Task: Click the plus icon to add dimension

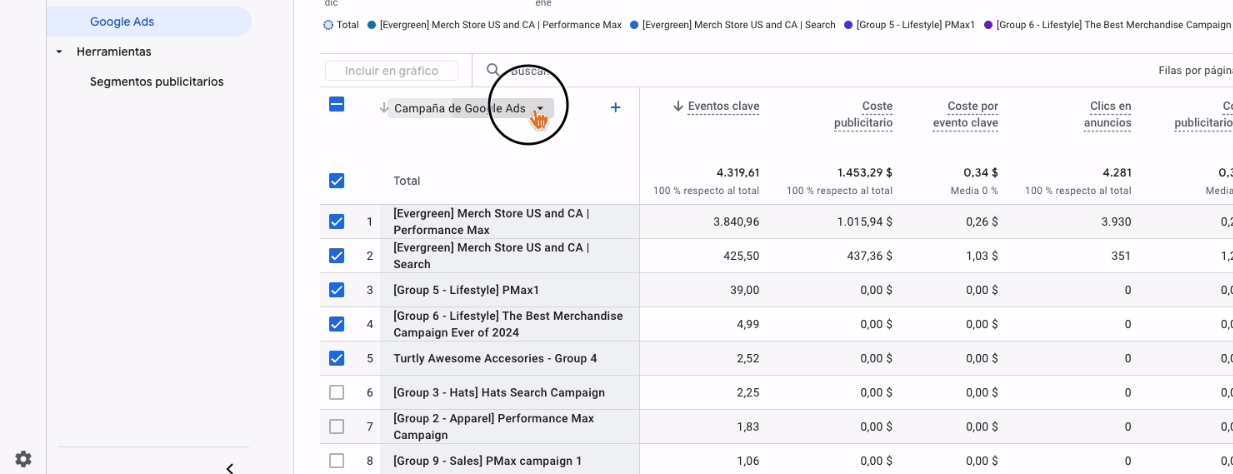Action: [x=616, y=107]
